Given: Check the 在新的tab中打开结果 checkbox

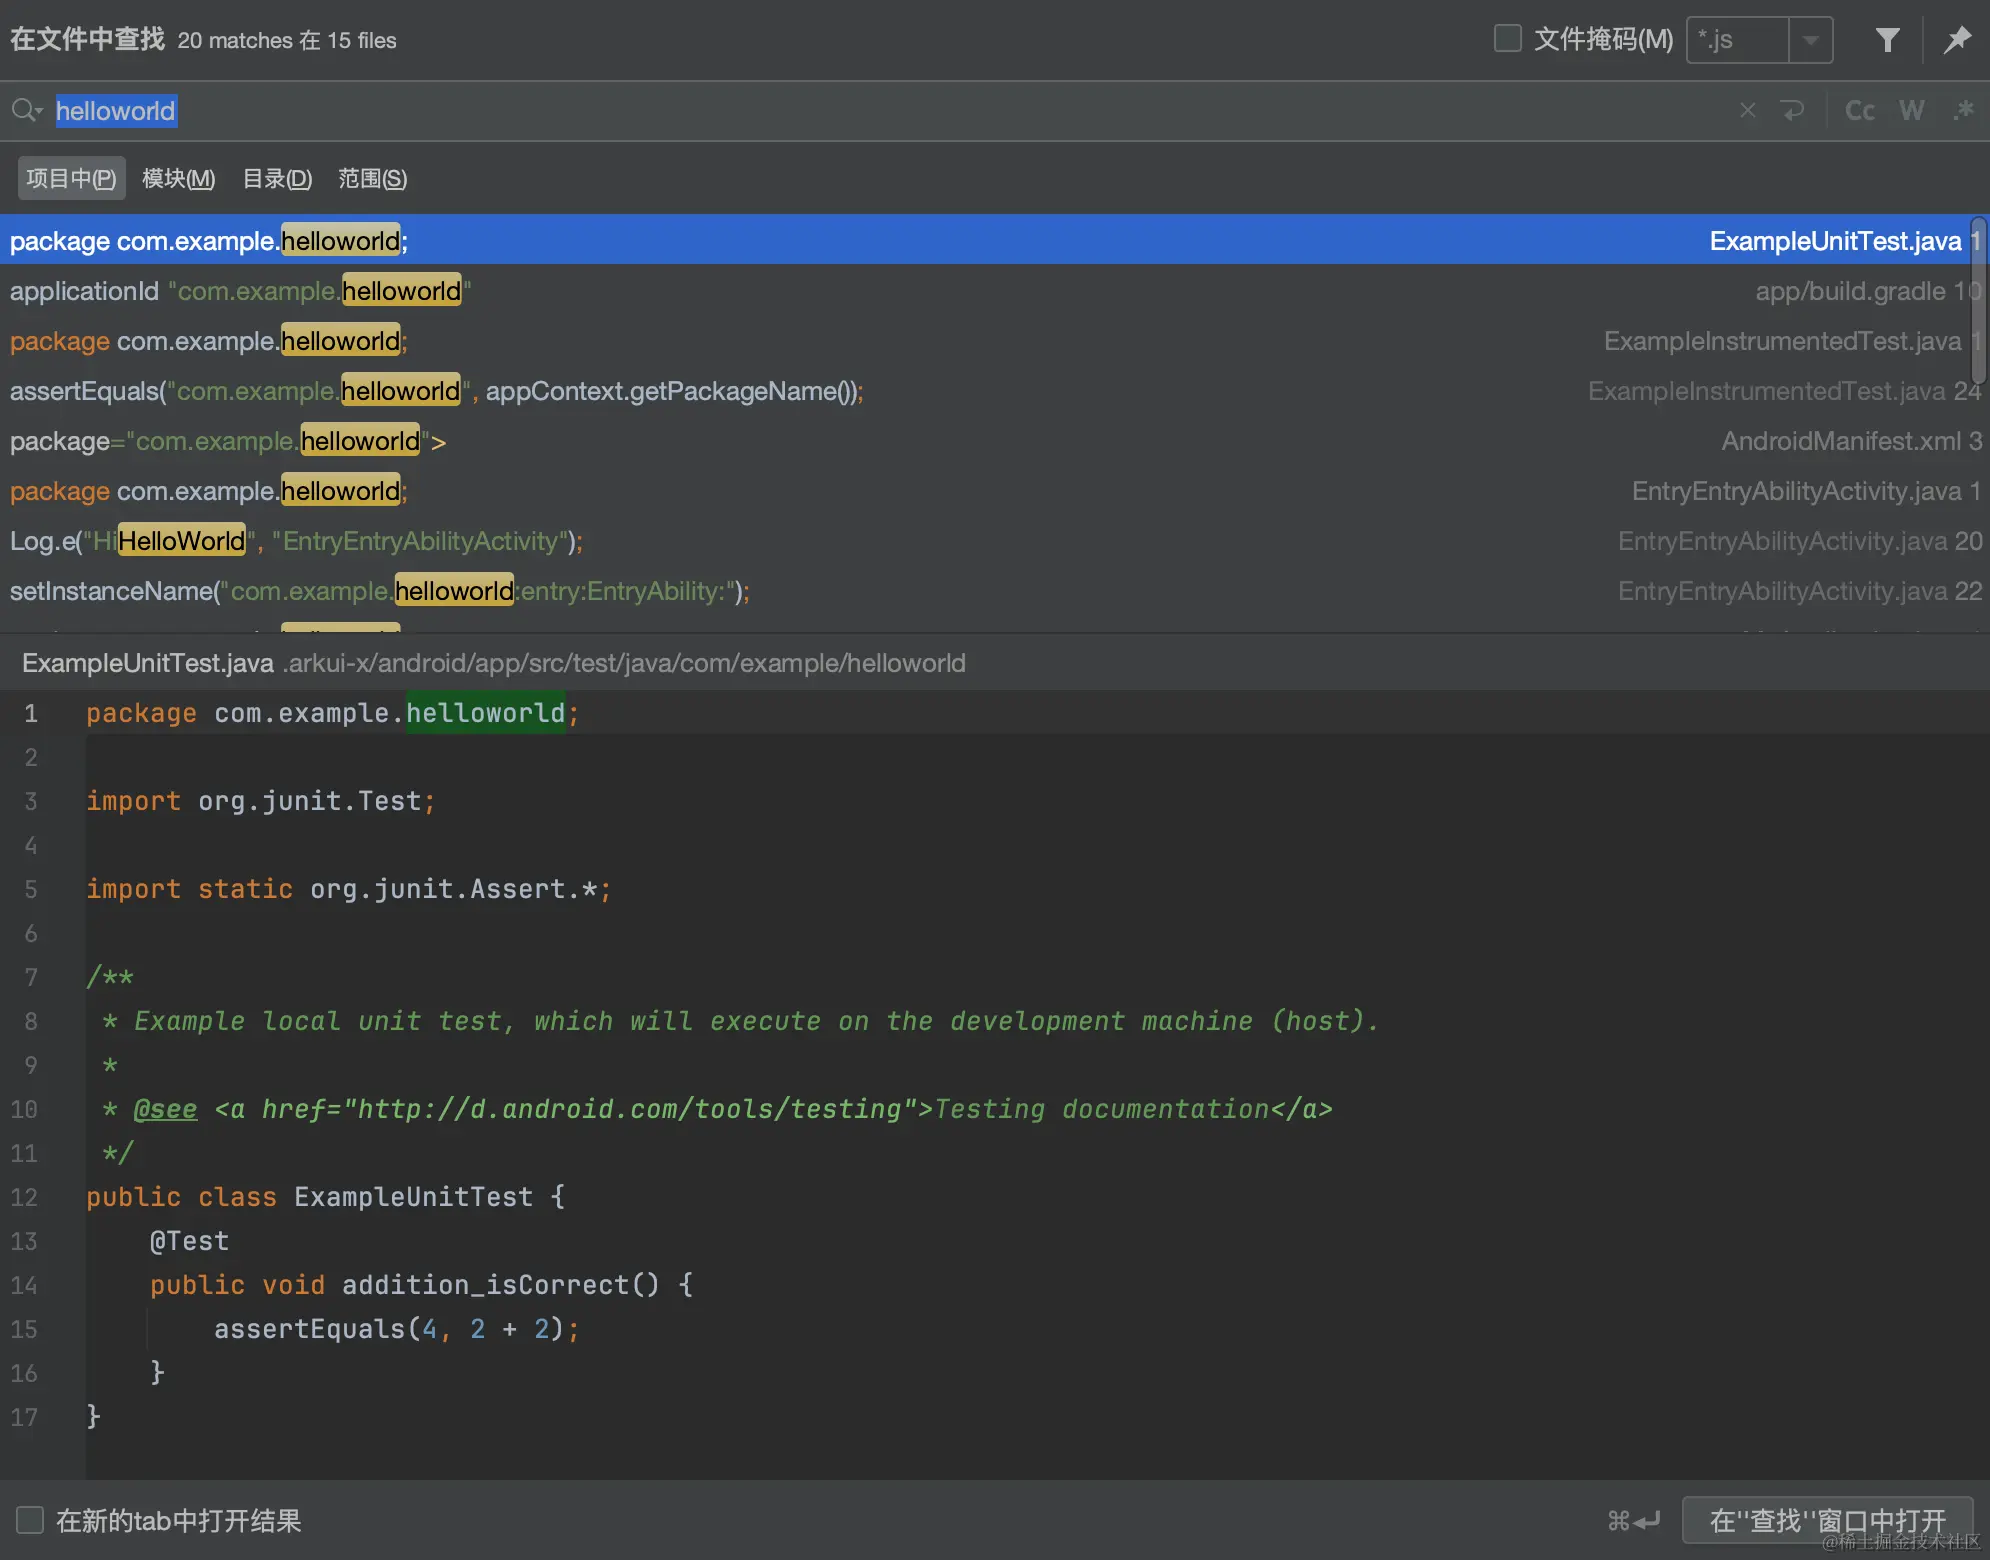Looking at the screenshot, I should click(x=30, y=1520).
